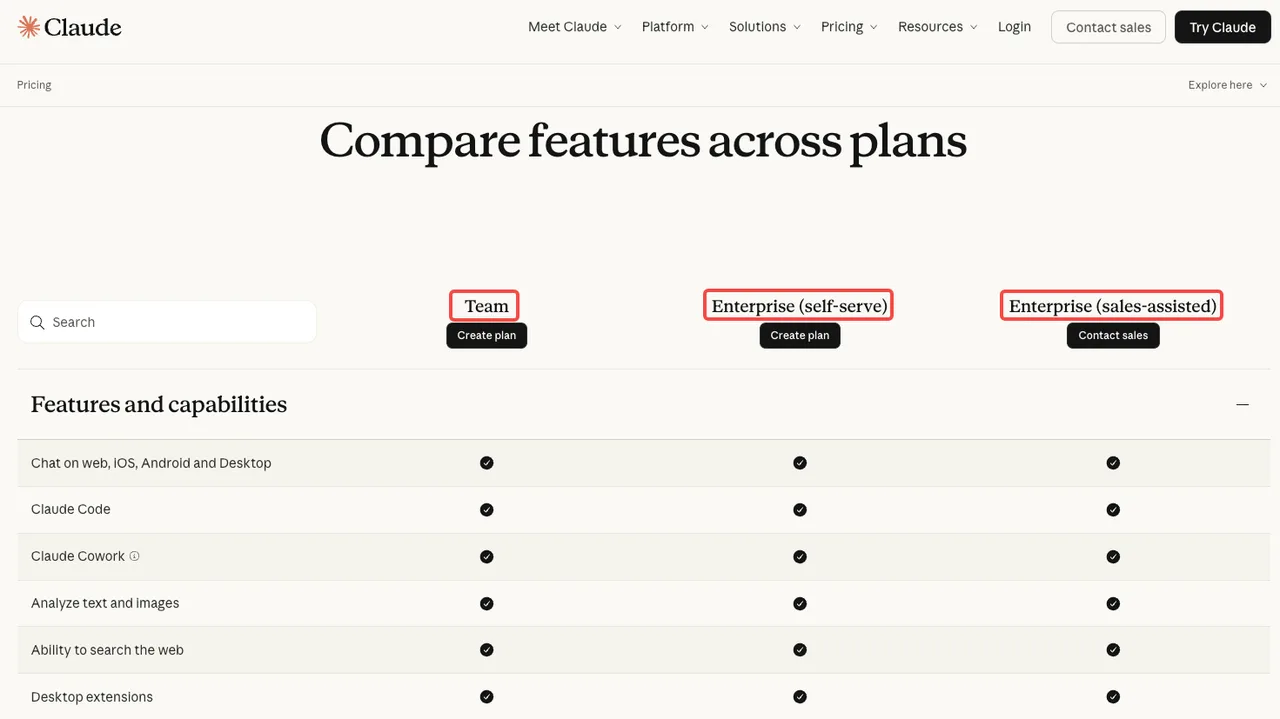Click the Team checkmark for Ability to search the web
Screen dimensions: 1280x719
tap(487, 650)
